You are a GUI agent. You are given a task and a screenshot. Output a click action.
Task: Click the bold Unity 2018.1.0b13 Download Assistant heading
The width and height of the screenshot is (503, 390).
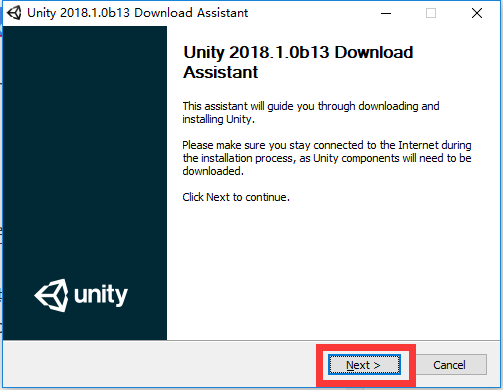pos(298,62)
